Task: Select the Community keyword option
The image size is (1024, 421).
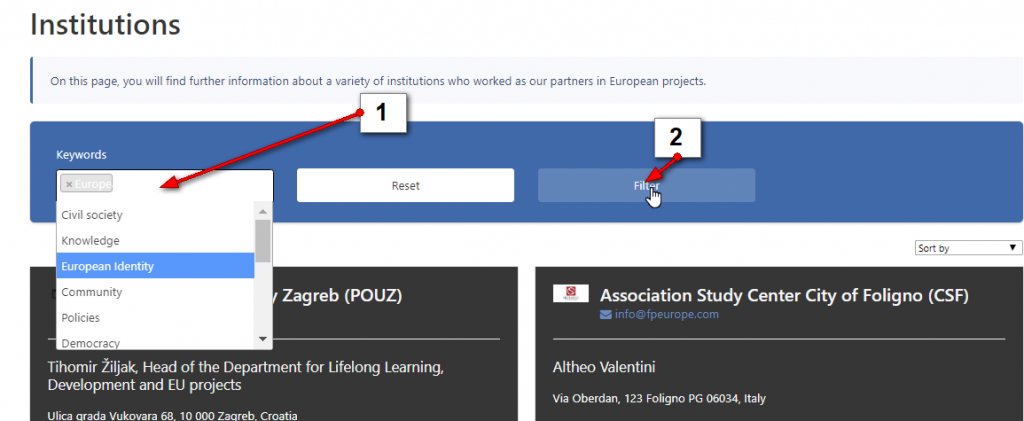Action: 155,292
